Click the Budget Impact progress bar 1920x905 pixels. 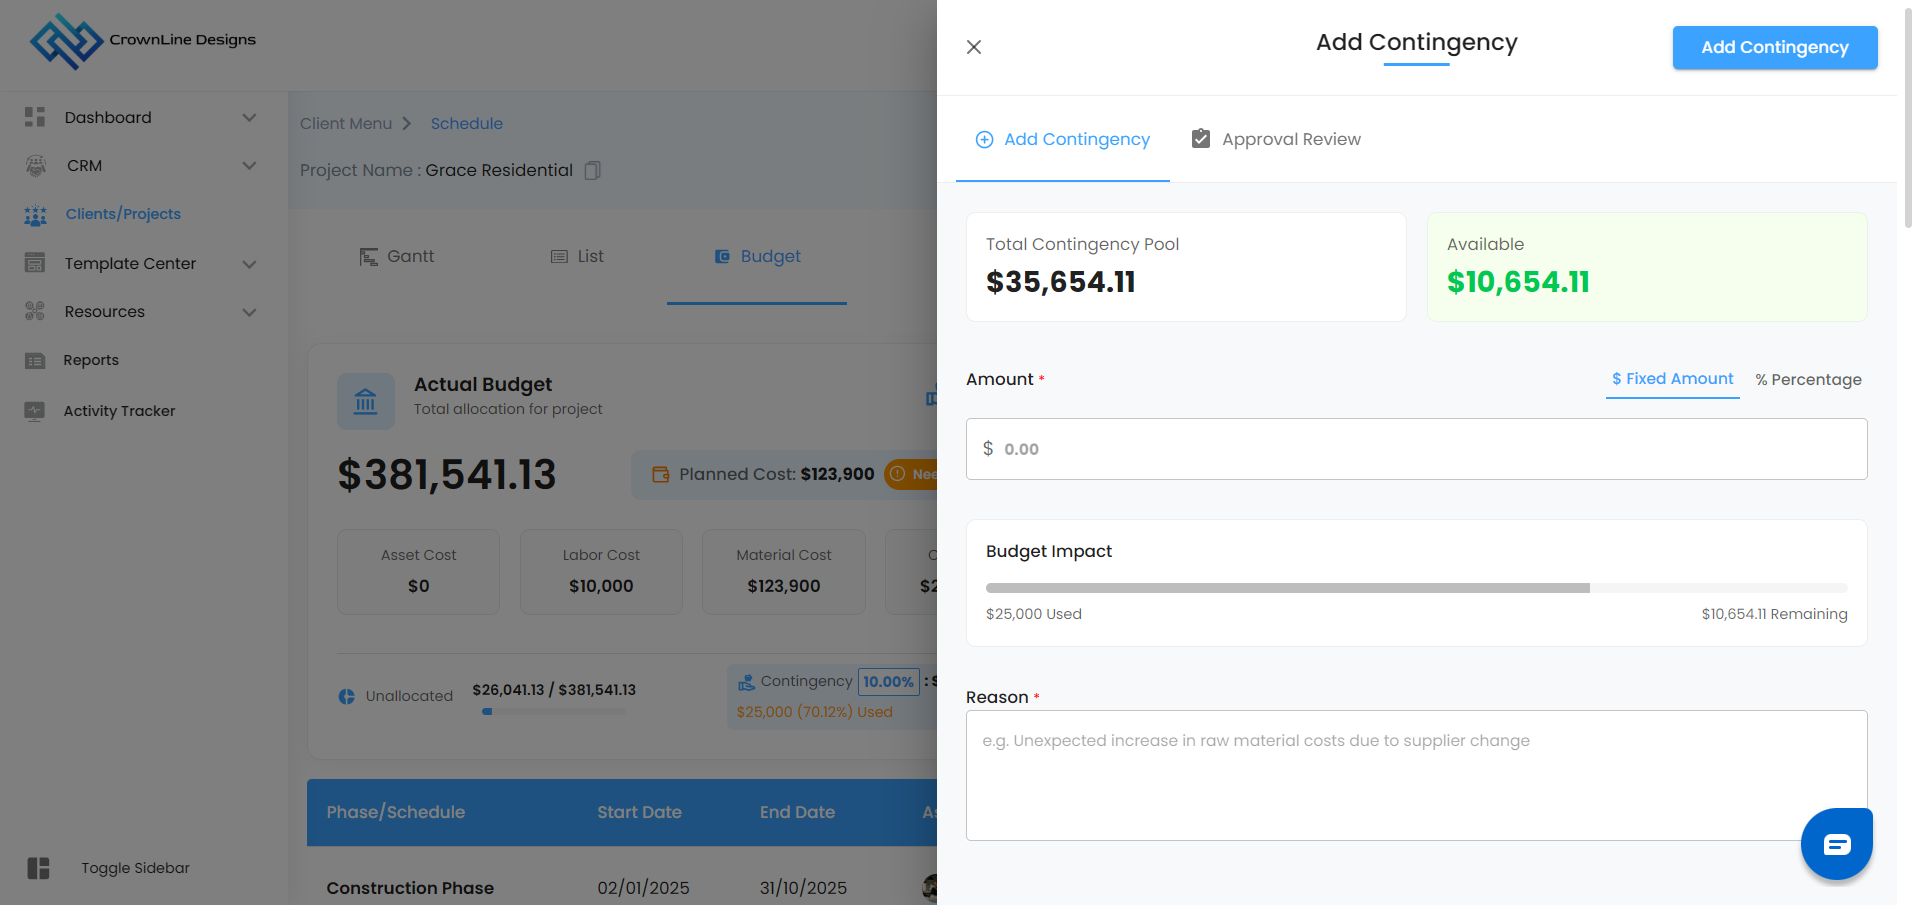click(1417, 588)
